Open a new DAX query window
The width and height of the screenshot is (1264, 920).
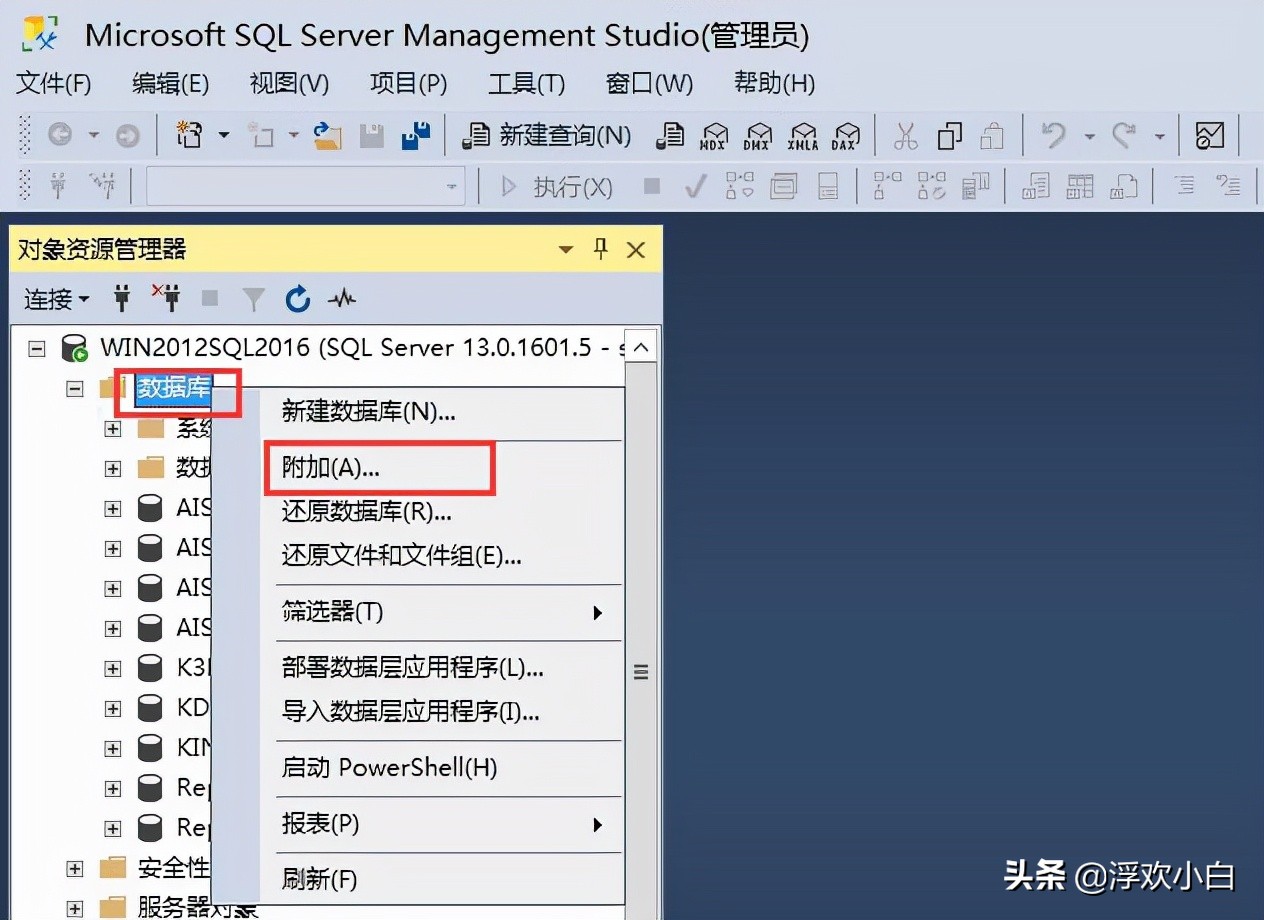point(845,136)
